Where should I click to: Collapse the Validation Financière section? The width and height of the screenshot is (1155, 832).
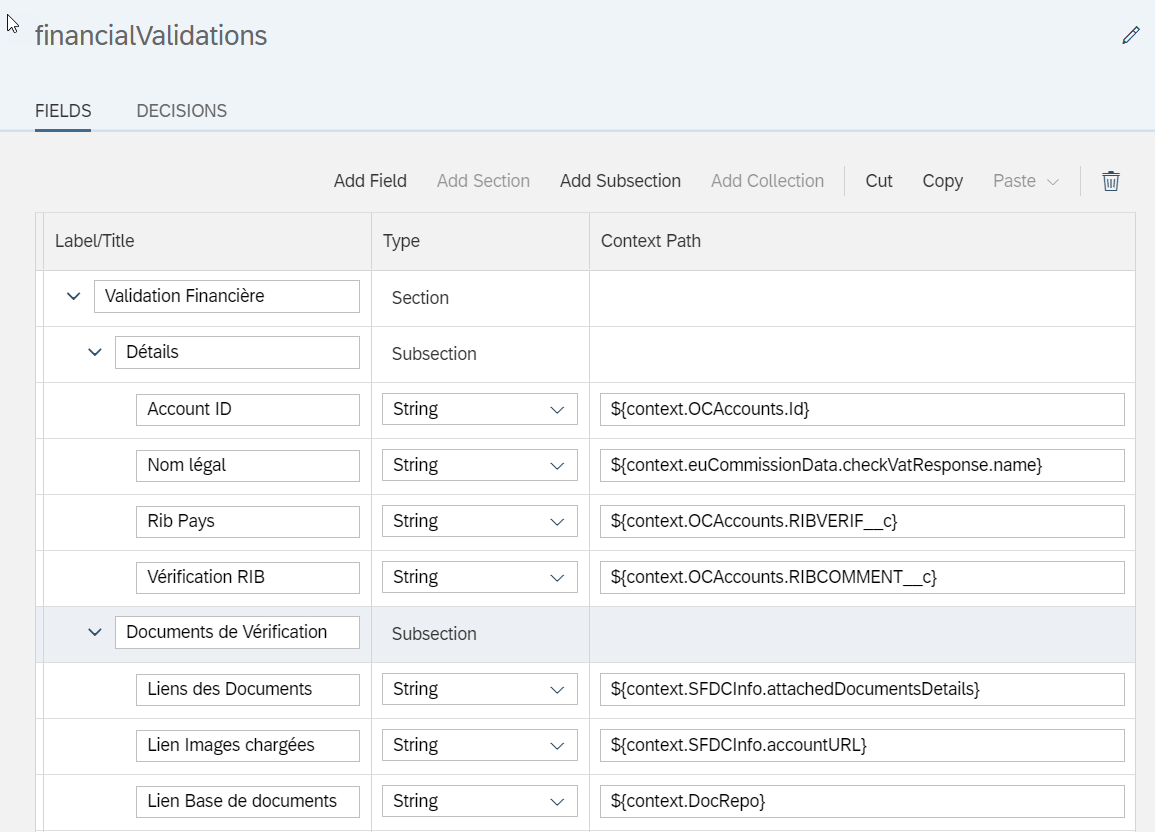[73, 296]
